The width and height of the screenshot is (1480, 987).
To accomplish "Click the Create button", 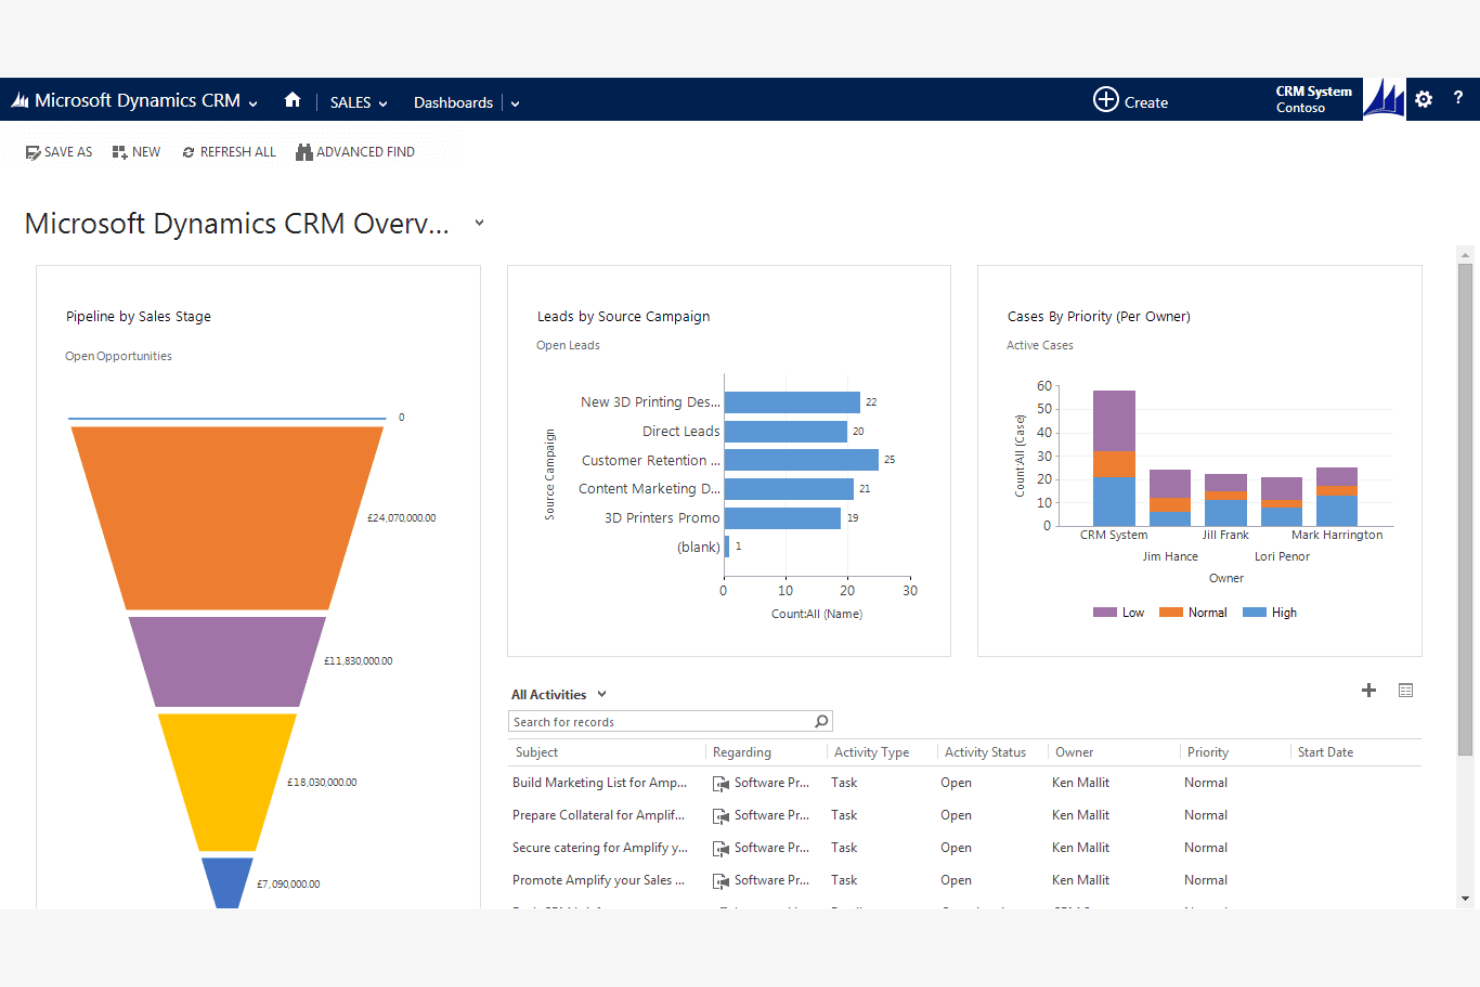I will (1131, 101).
